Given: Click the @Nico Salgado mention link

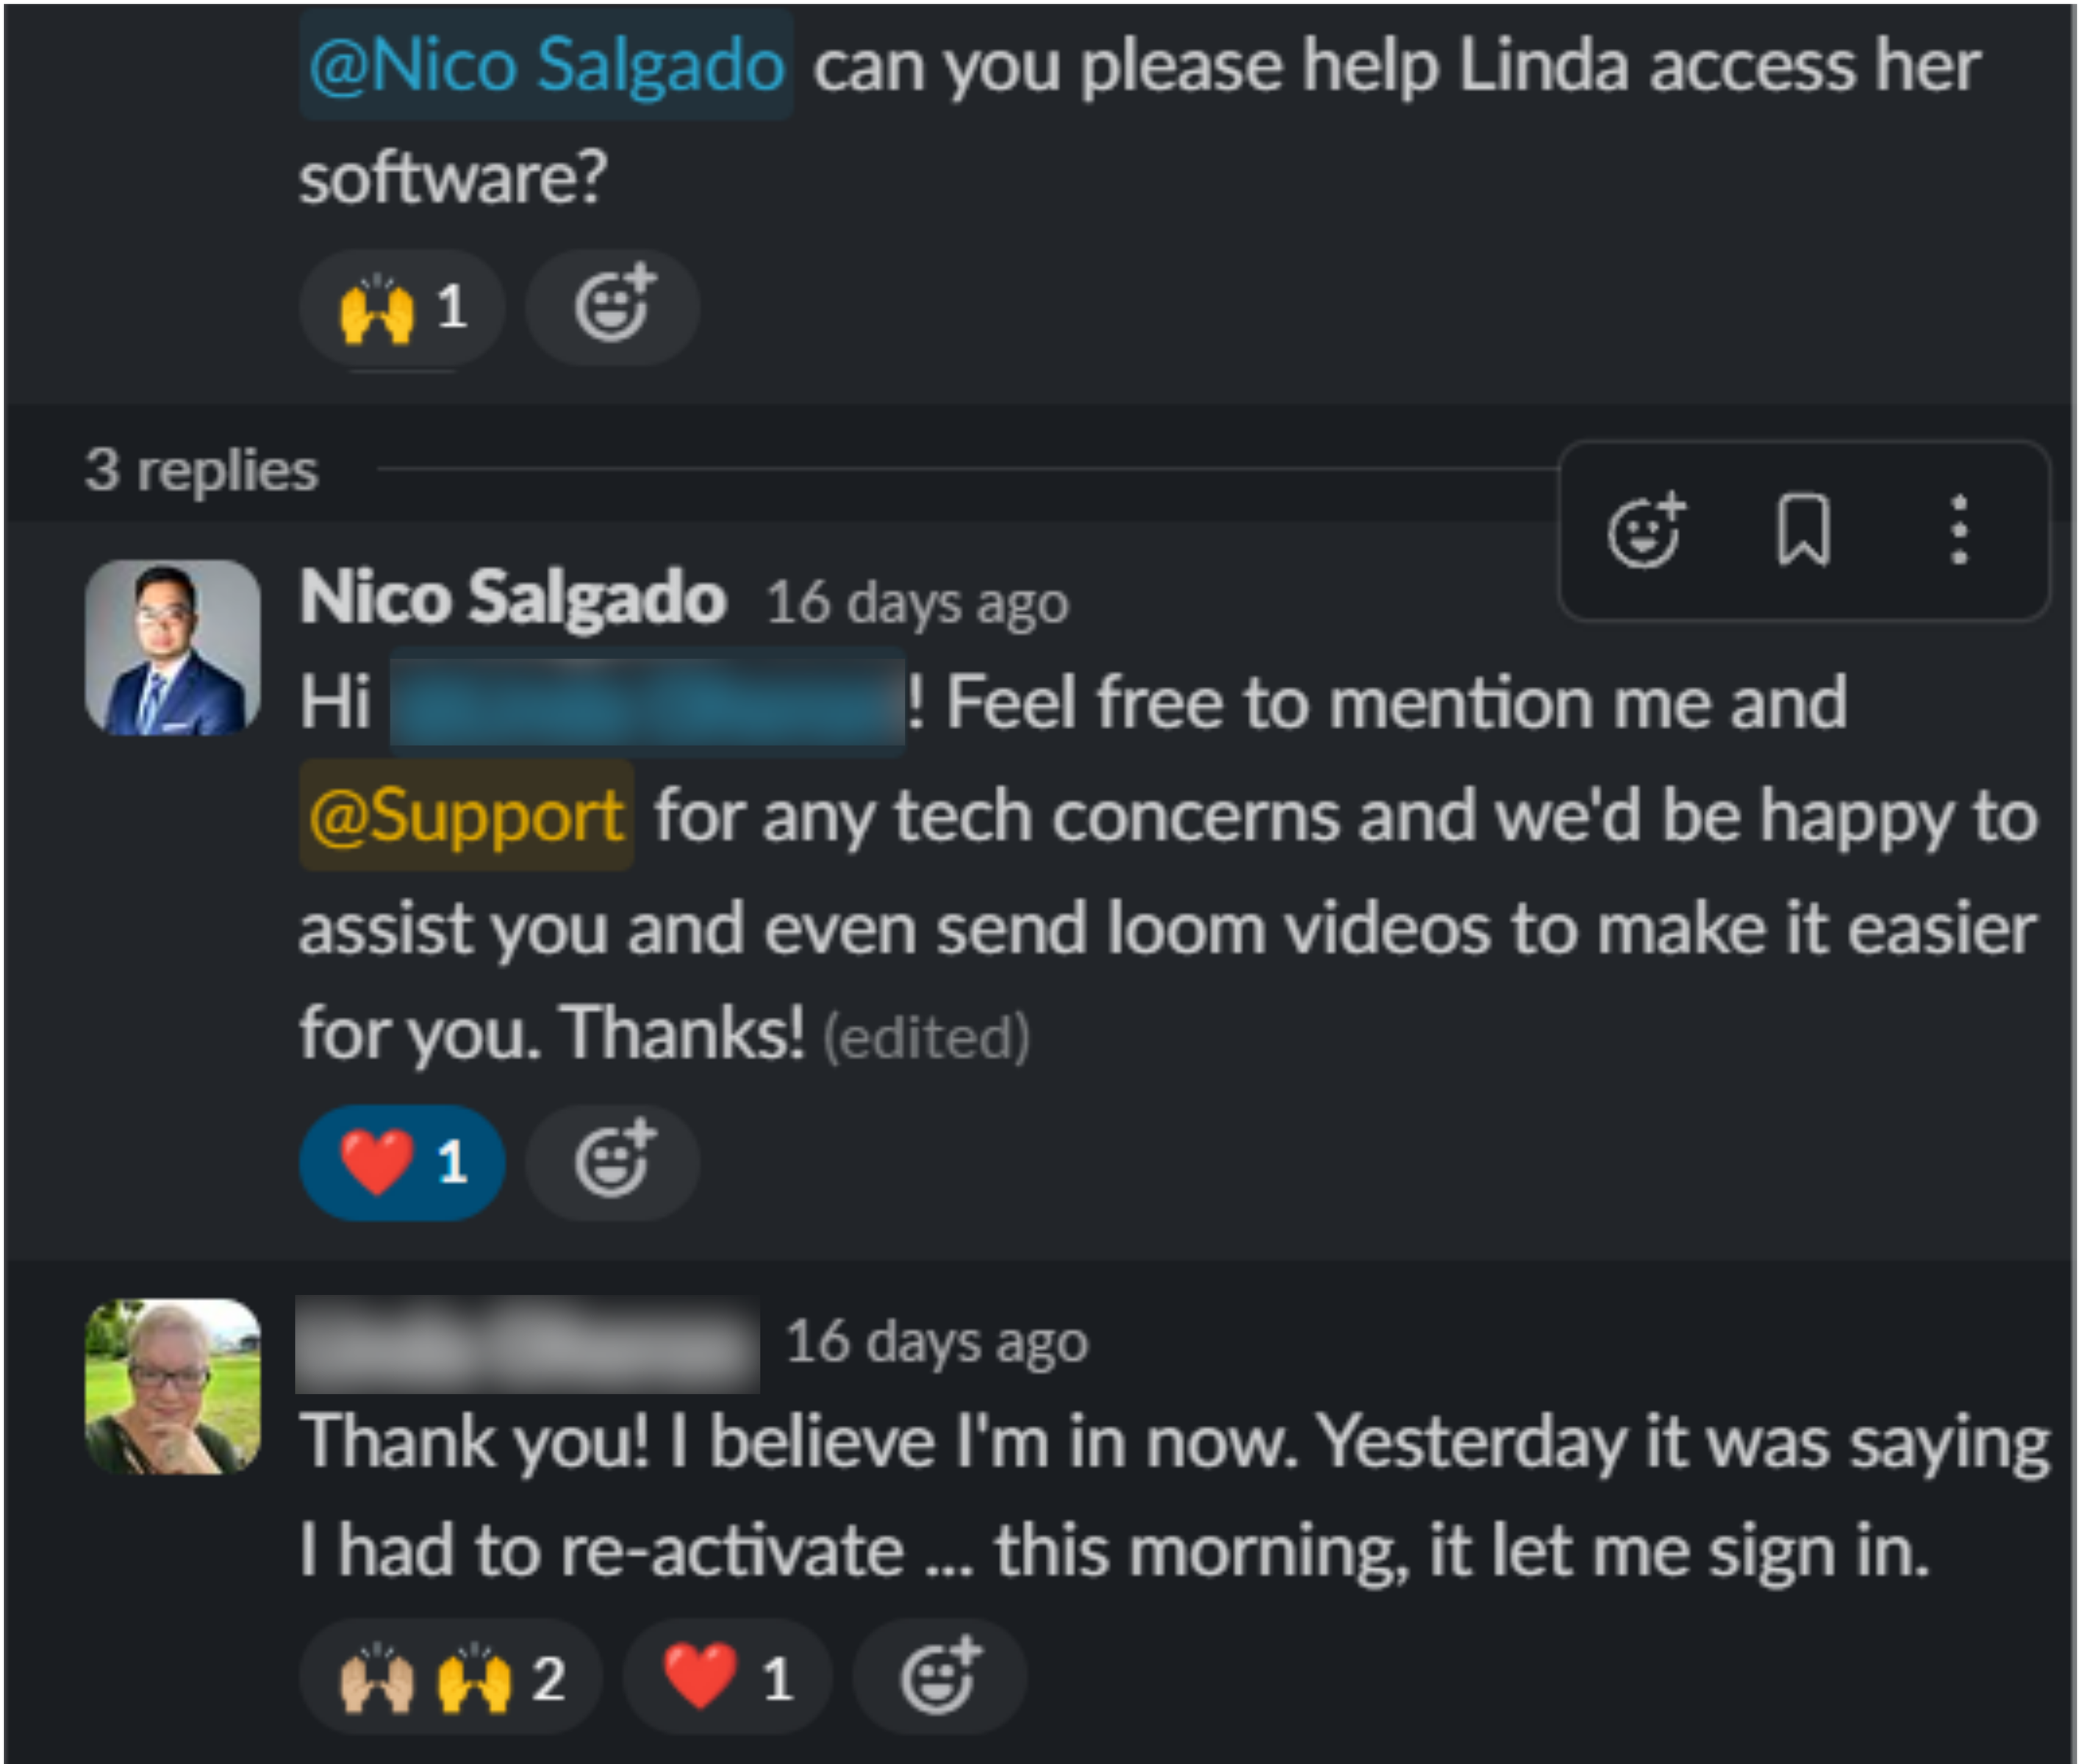Looking at the screenshot, I should coord(546,66).
